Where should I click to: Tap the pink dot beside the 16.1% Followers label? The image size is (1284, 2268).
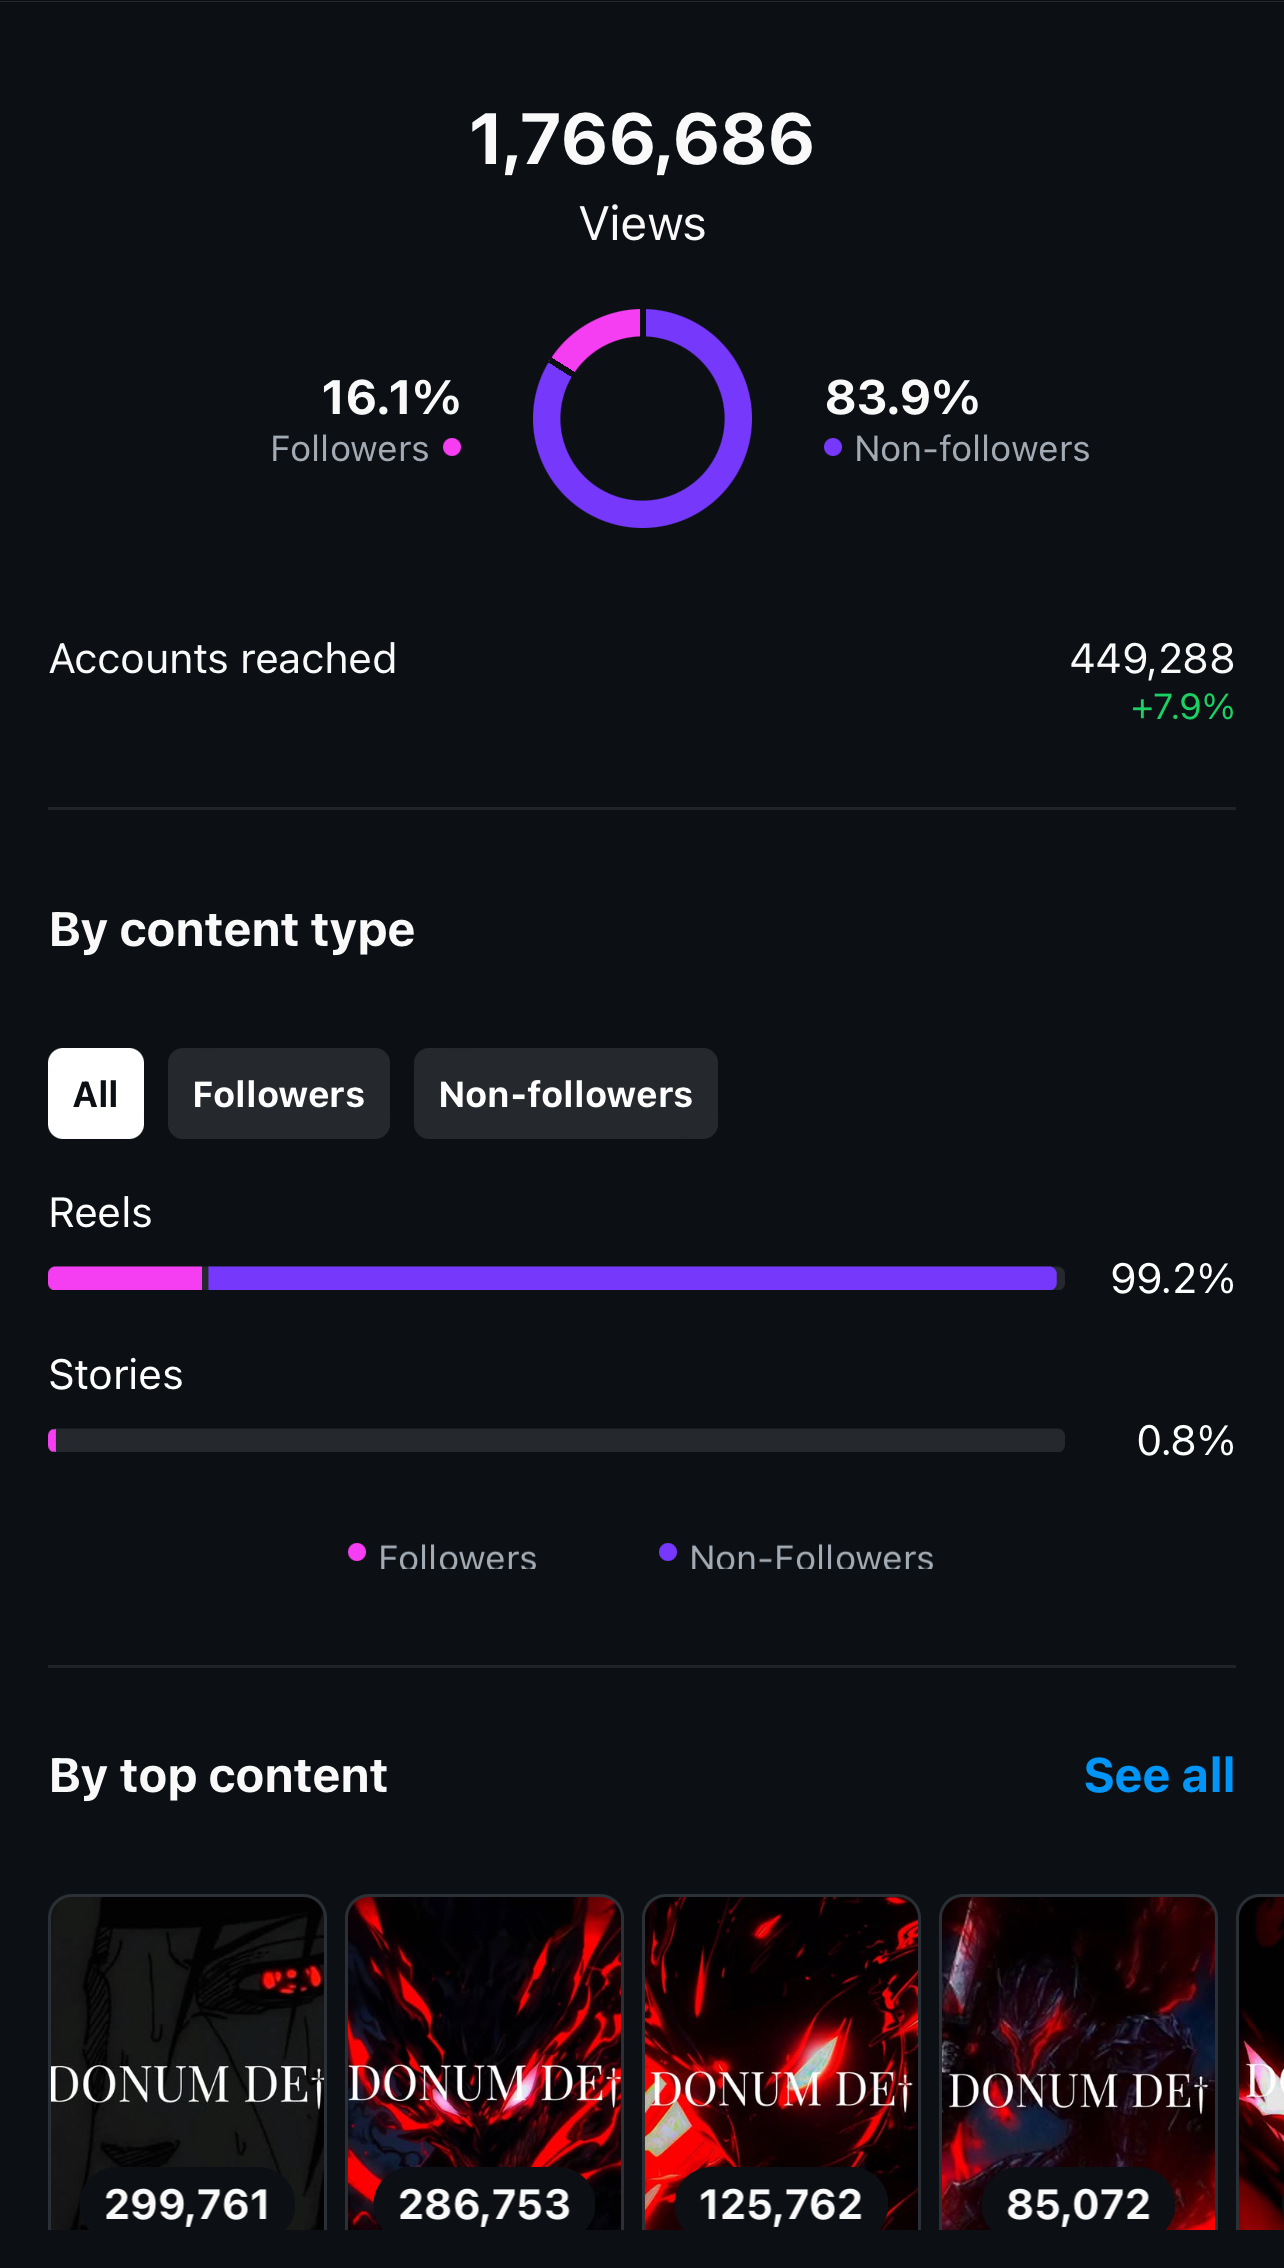[452, 447]
